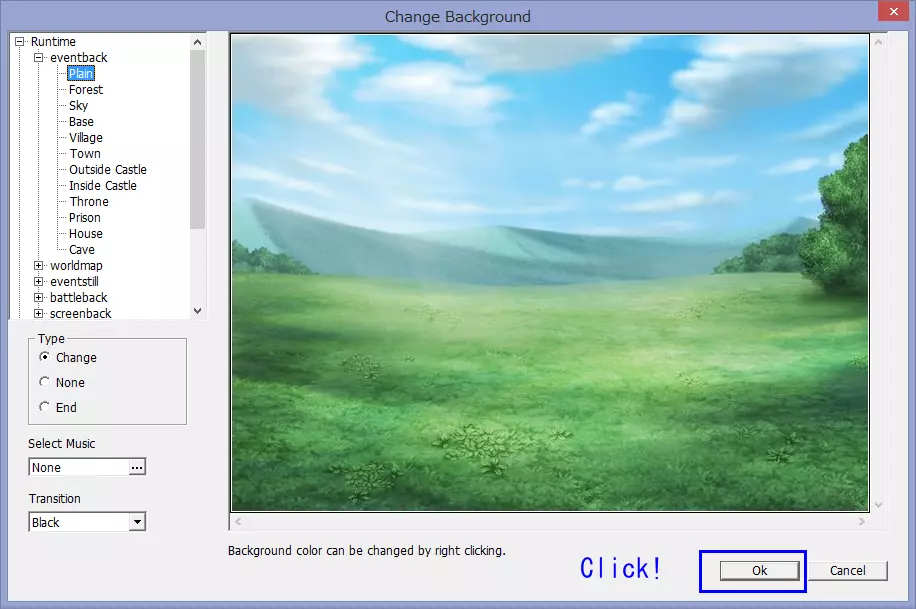Click the worldmap folder label

[x=77, y=265]
